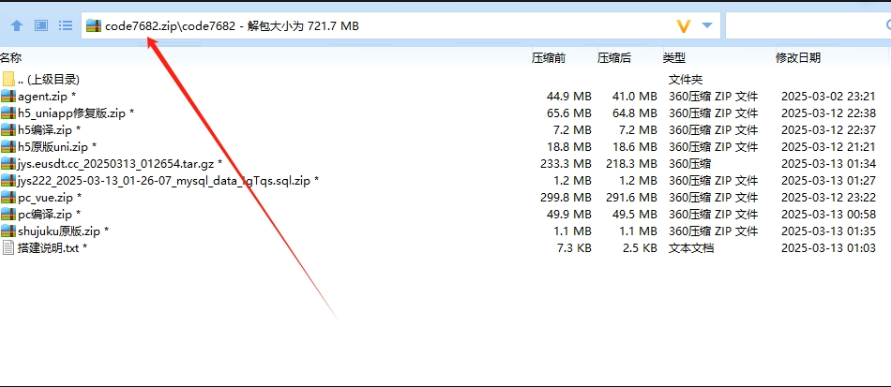Switch to the list view icon
Image resolution: width=891 pixels, height=387 pixels.
point(66,26)
